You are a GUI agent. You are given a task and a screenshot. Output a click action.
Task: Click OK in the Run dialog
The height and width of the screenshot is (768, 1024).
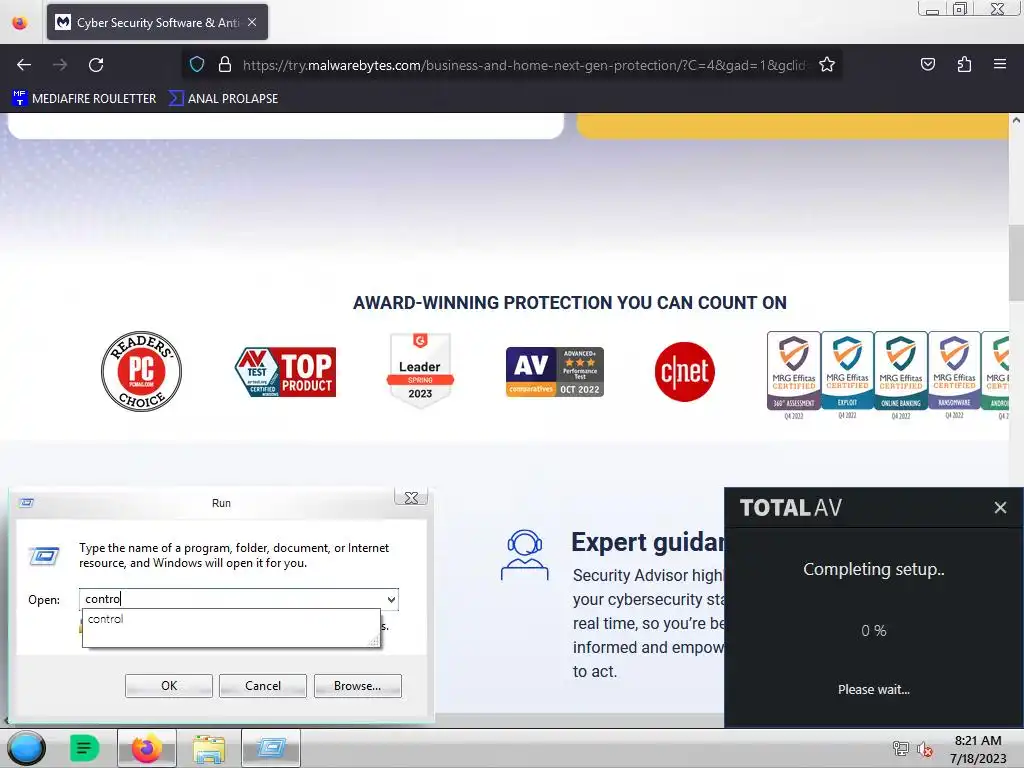168,686
